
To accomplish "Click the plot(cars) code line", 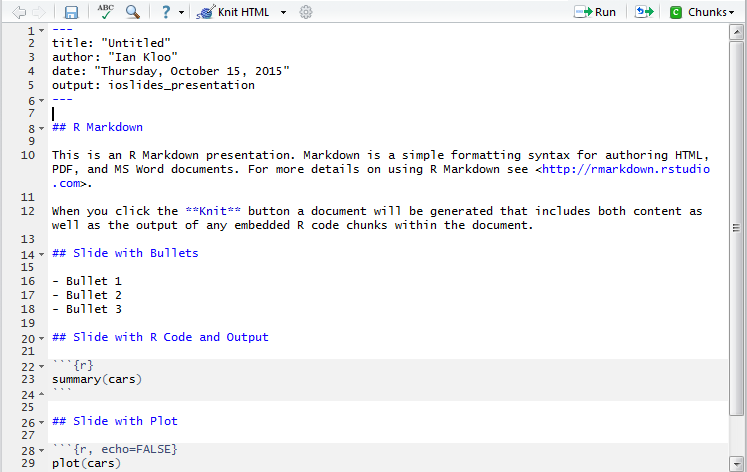I will 86,463.
